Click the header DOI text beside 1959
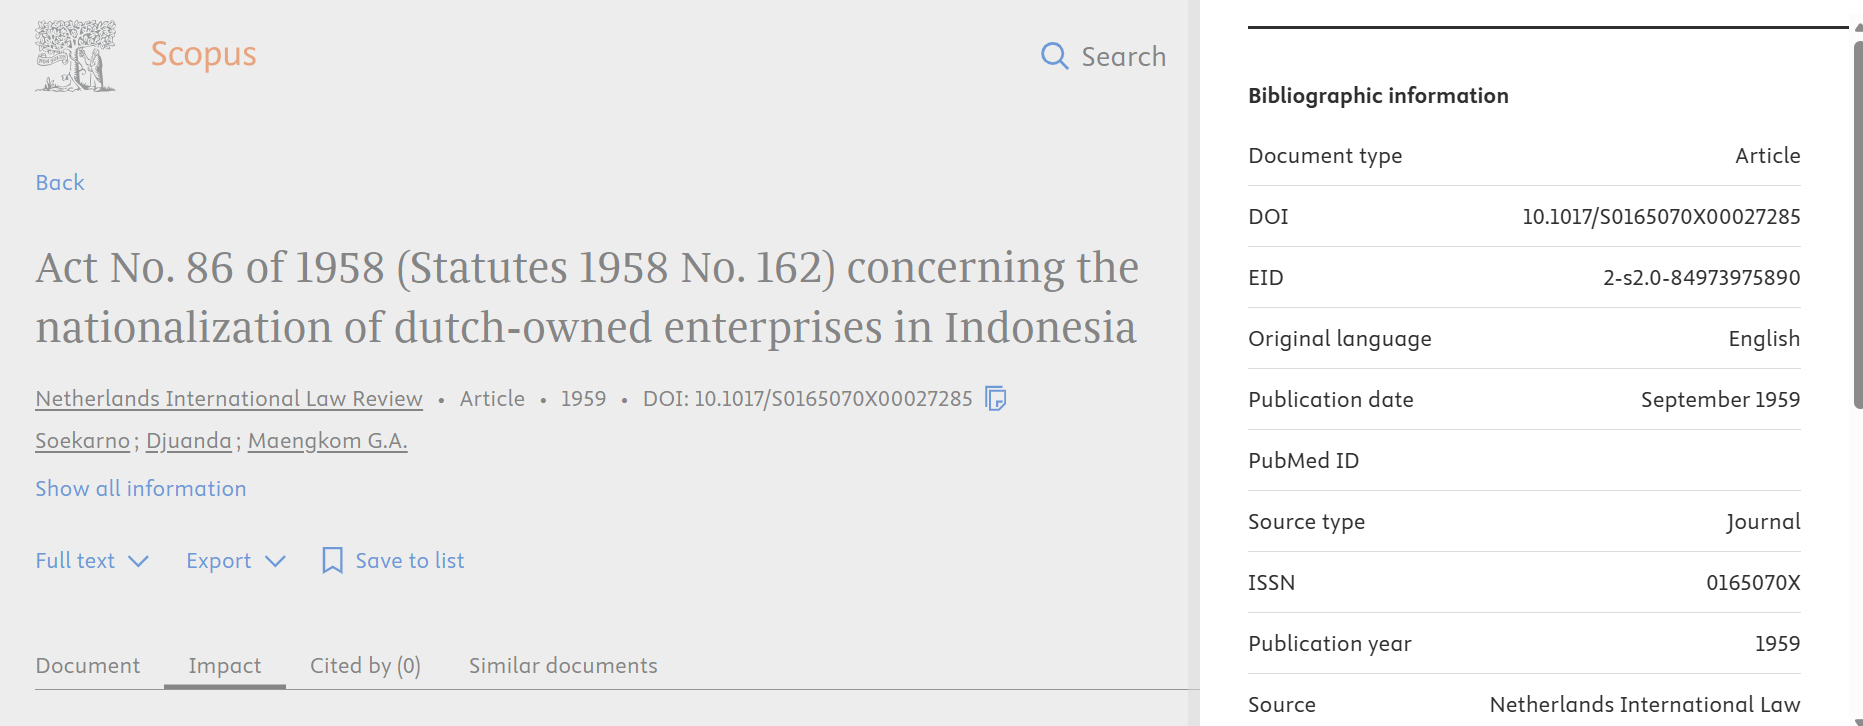 click(x=807, y=399)
